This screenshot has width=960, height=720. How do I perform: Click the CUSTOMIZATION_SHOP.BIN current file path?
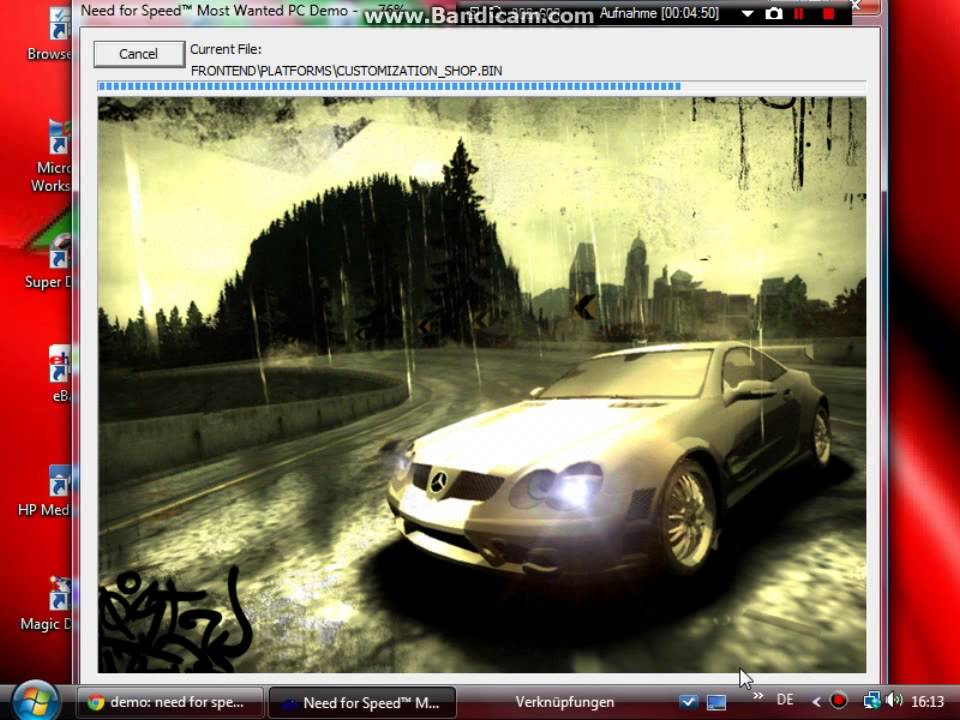click(347, 71)
